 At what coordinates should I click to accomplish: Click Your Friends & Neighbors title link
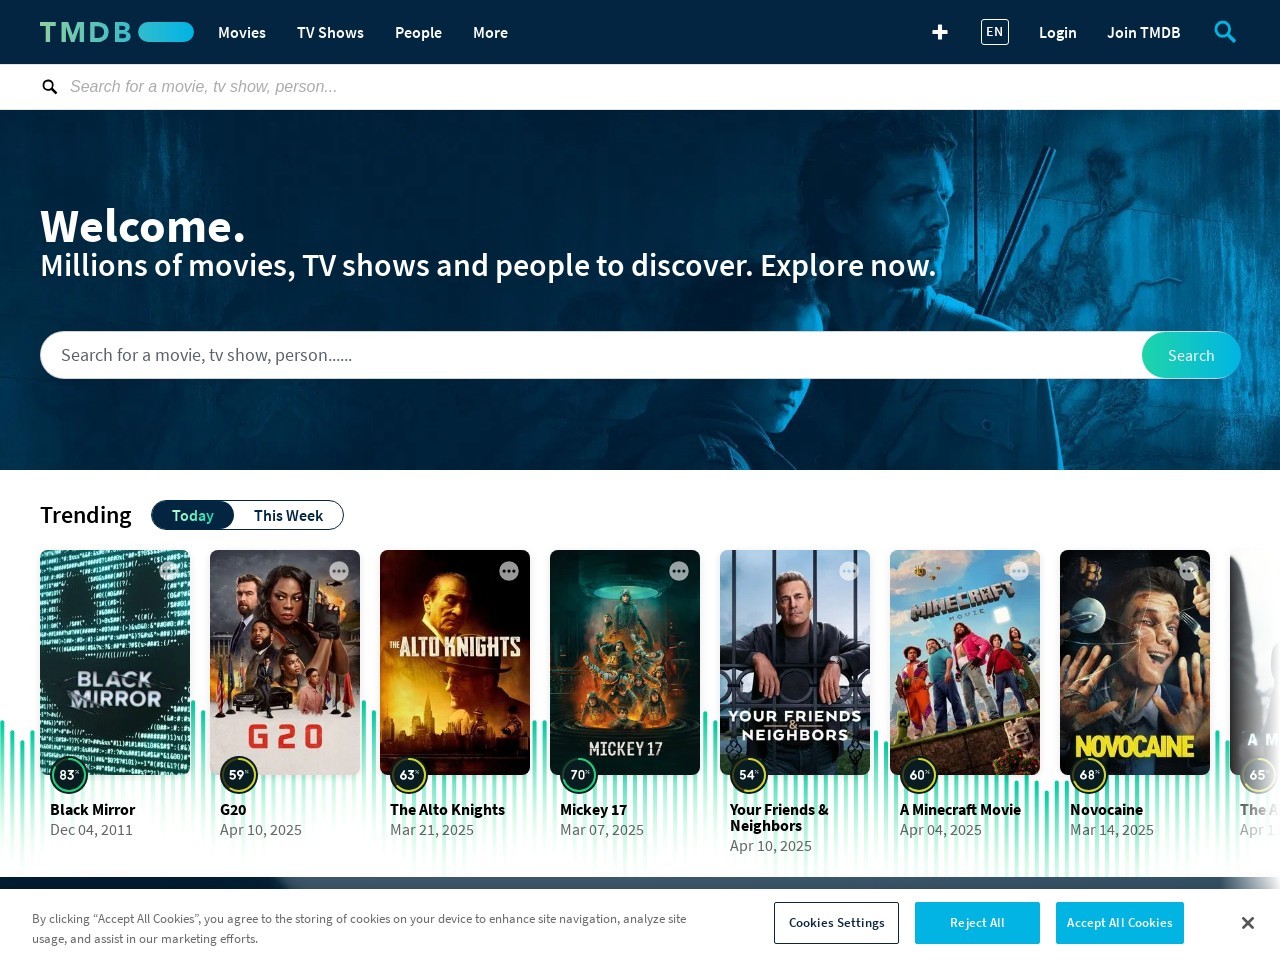click(x=779, y=818)
